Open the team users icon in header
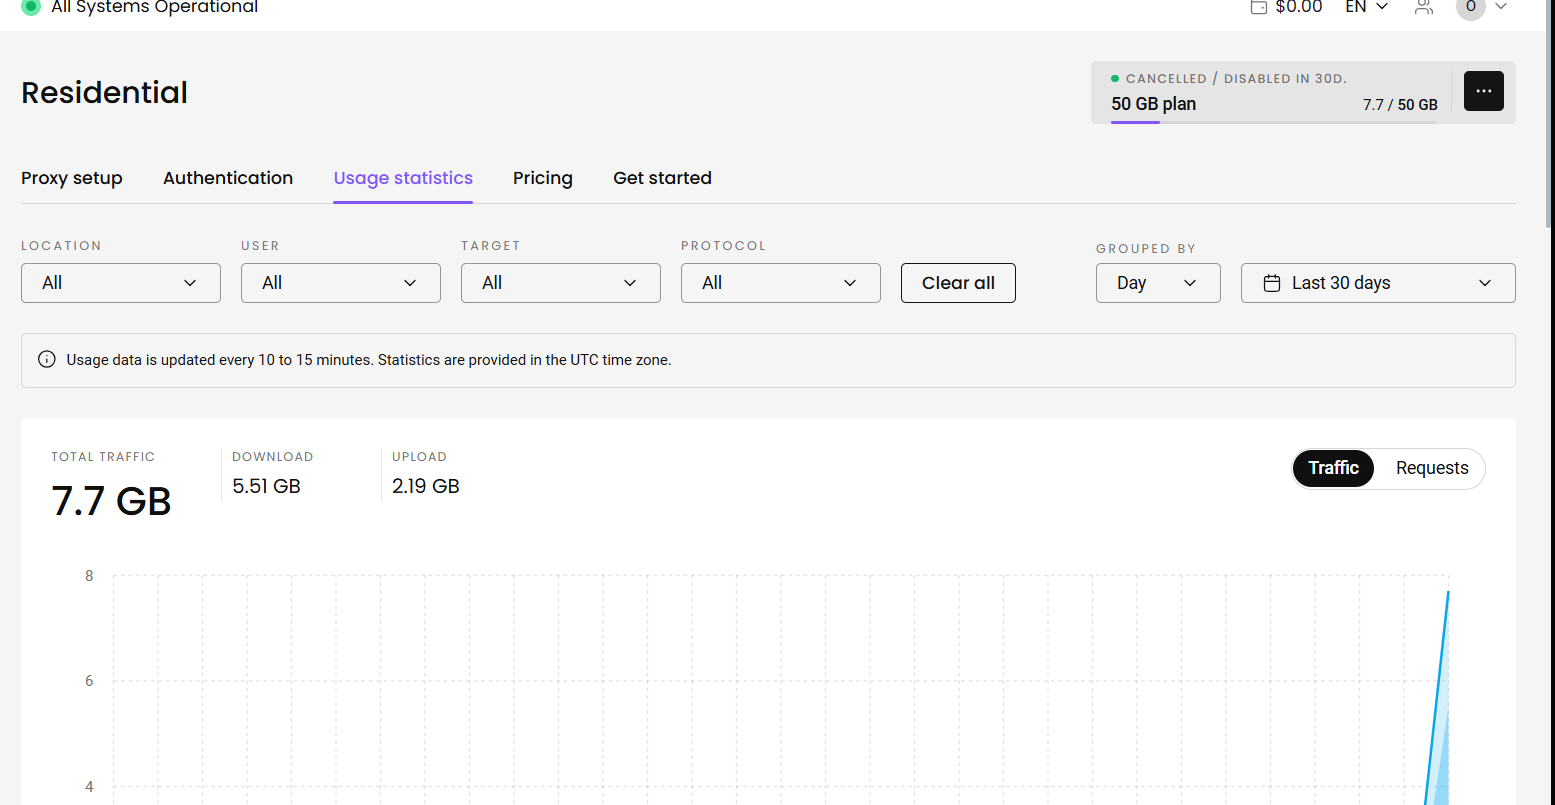The width and height of the screenshot is (1555, 805). point(1424,7)
